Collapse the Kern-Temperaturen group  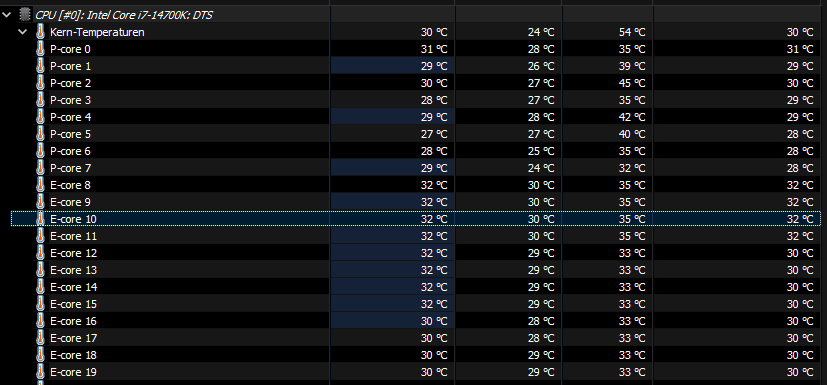click(x=23, y=32)
